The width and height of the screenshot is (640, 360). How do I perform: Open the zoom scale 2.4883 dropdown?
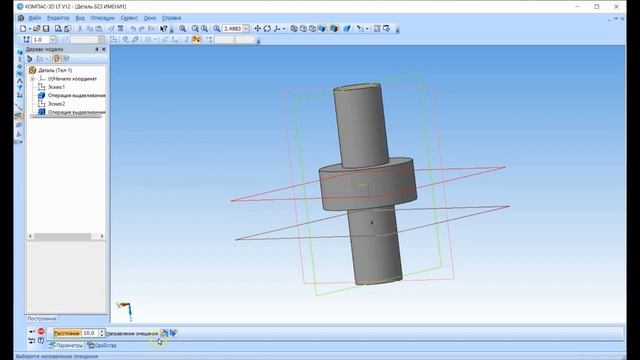[246, 29]
